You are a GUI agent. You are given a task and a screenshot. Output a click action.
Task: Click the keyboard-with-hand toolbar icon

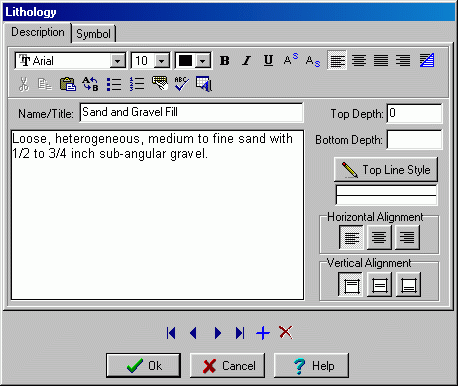pos(160,84)
